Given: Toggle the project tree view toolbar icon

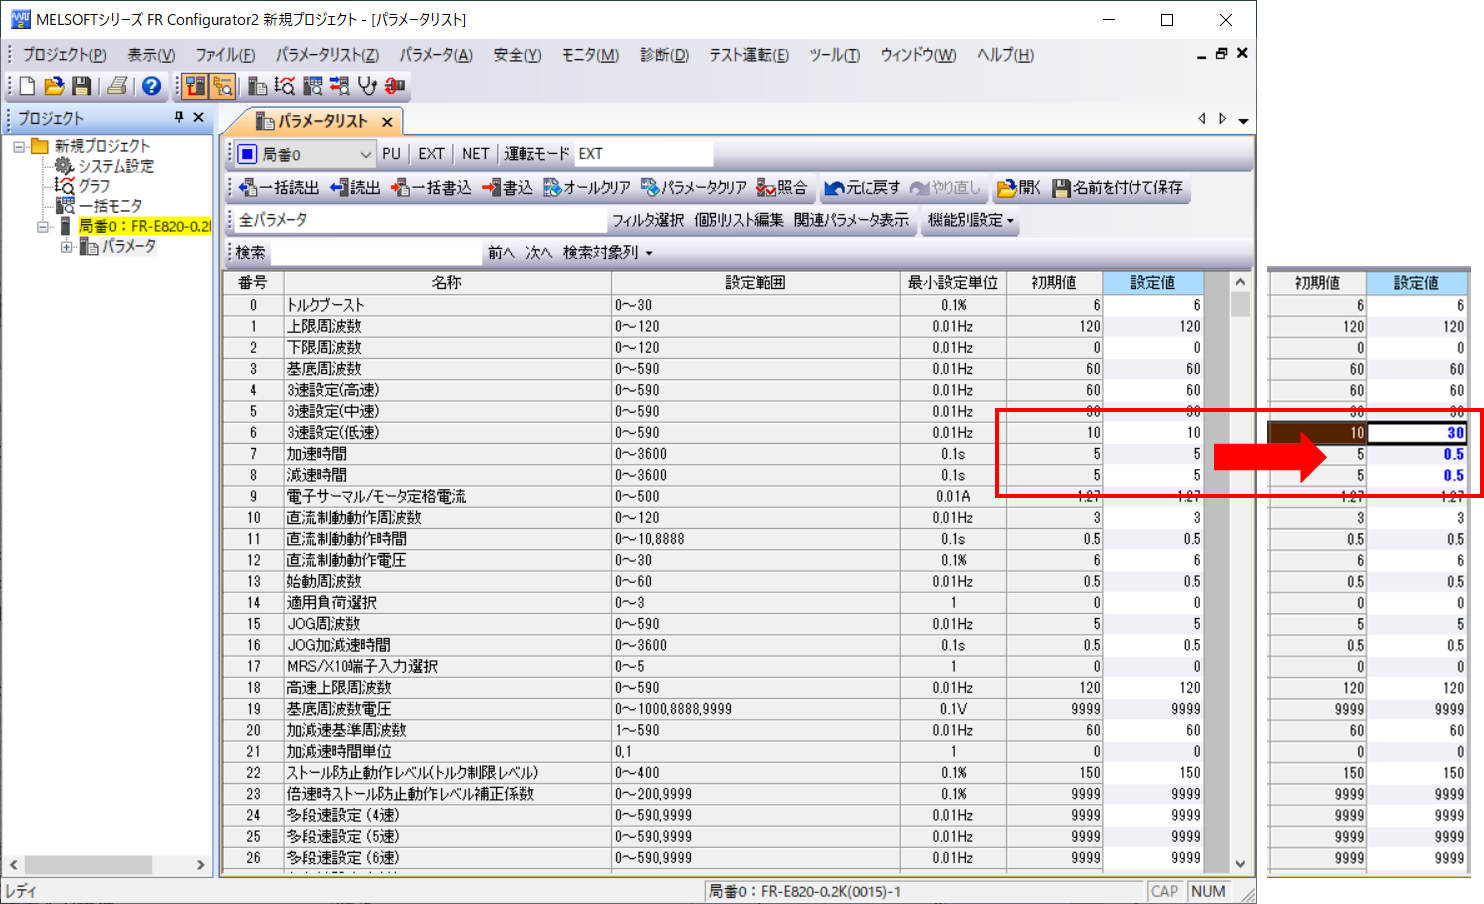Looking at the screenshot, I should click(223, 86).
